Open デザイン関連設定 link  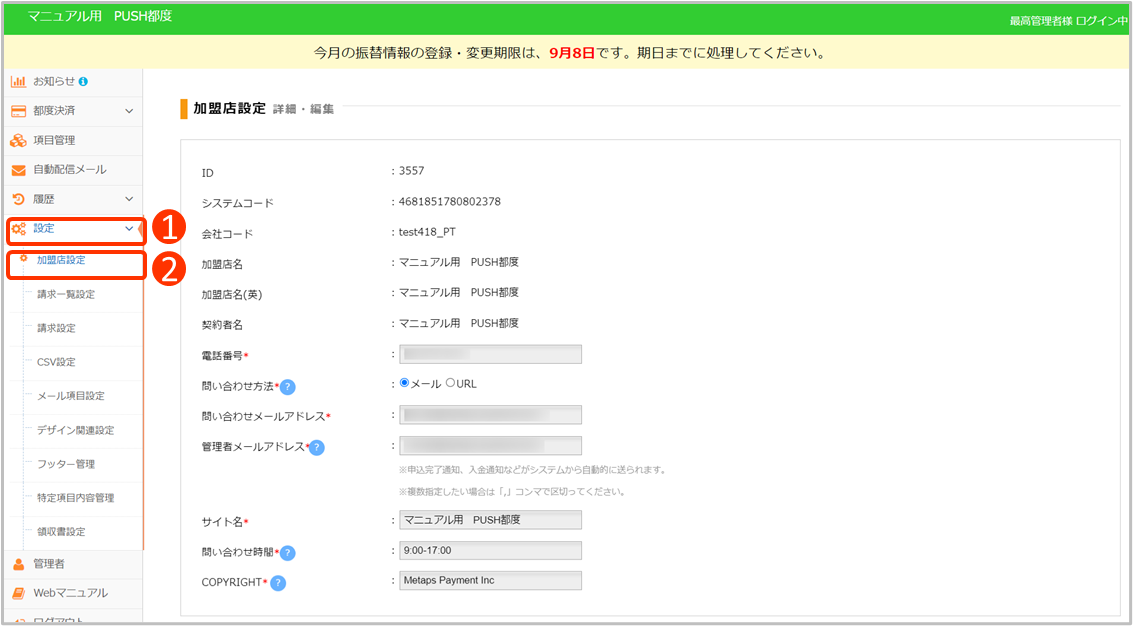[75, 430]
